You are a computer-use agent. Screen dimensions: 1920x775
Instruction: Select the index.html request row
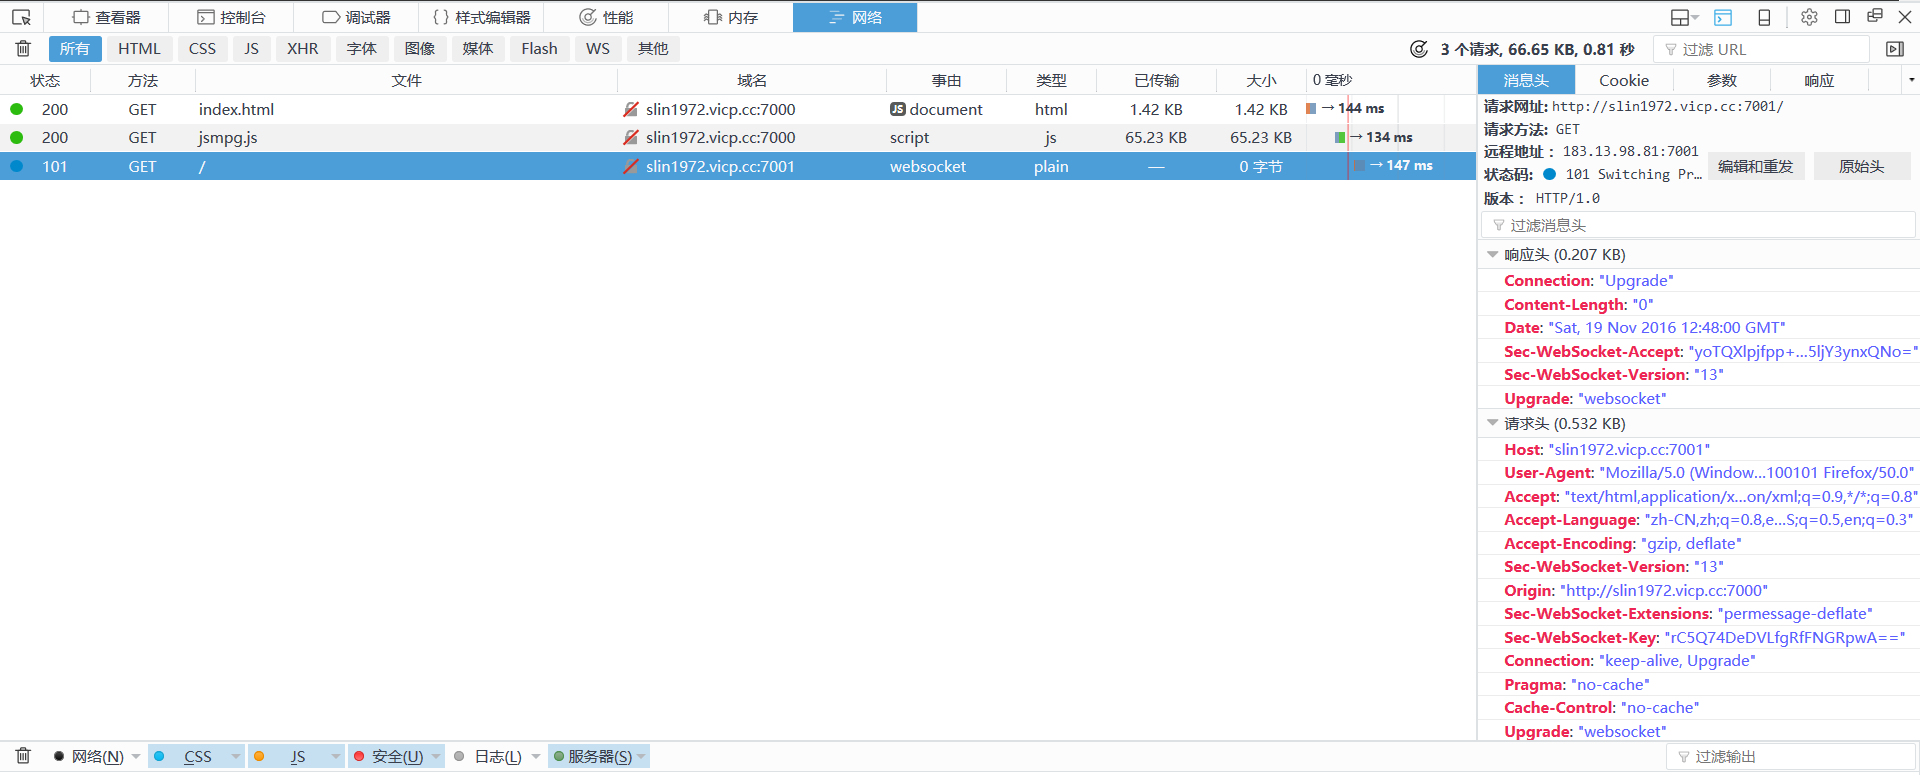pos(738,109)
